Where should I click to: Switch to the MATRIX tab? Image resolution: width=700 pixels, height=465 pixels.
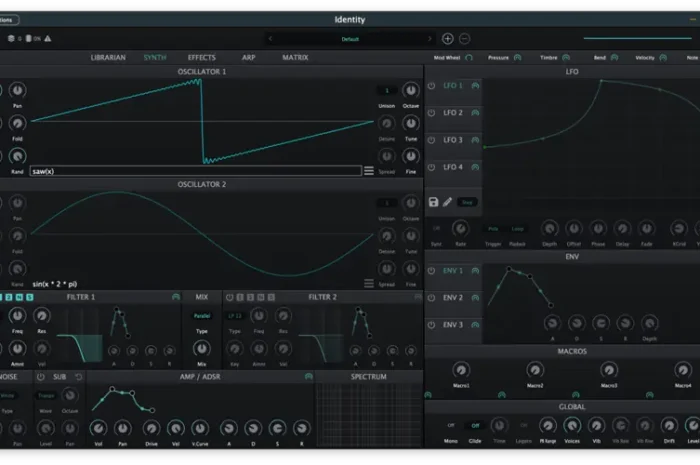tap(295, 58)
